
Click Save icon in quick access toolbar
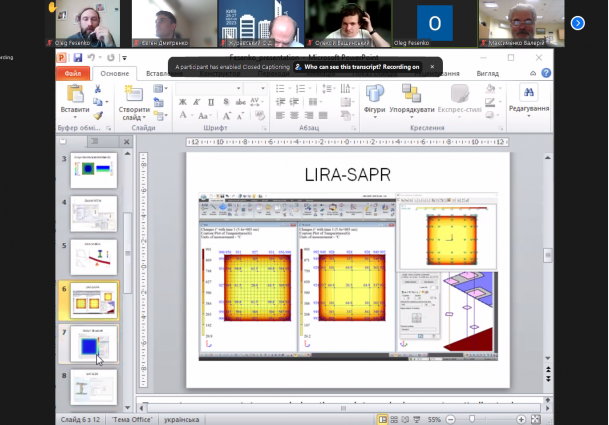pos(76,58)
